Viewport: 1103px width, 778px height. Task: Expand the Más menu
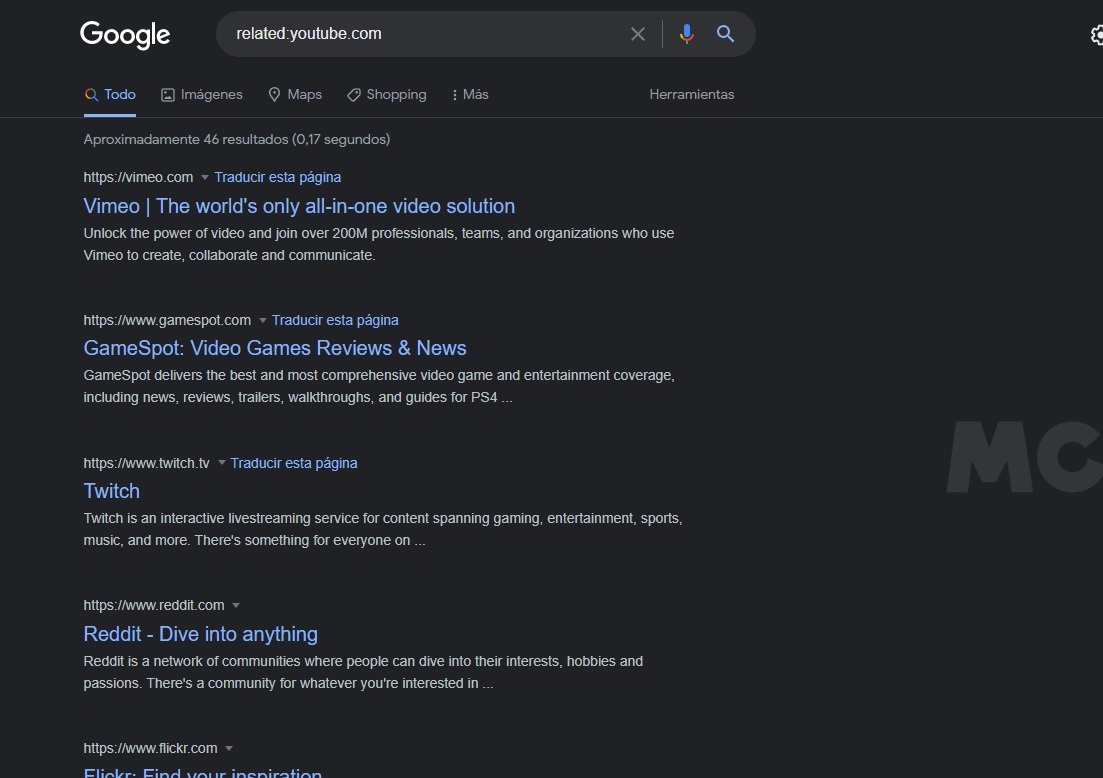pos(469,94)
